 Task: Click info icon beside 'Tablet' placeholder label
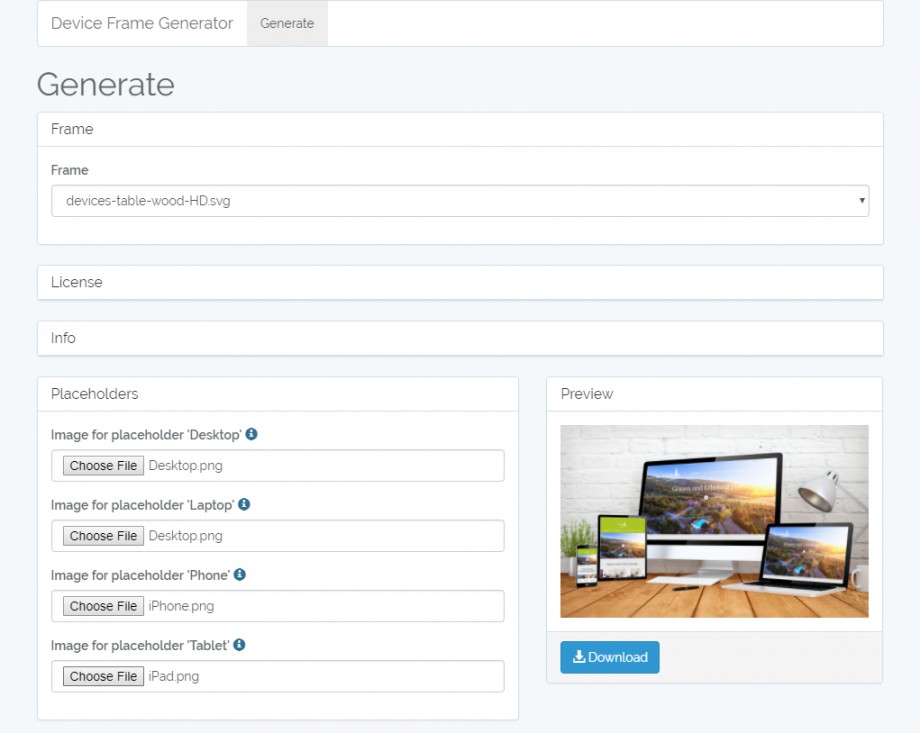[240, 644]
